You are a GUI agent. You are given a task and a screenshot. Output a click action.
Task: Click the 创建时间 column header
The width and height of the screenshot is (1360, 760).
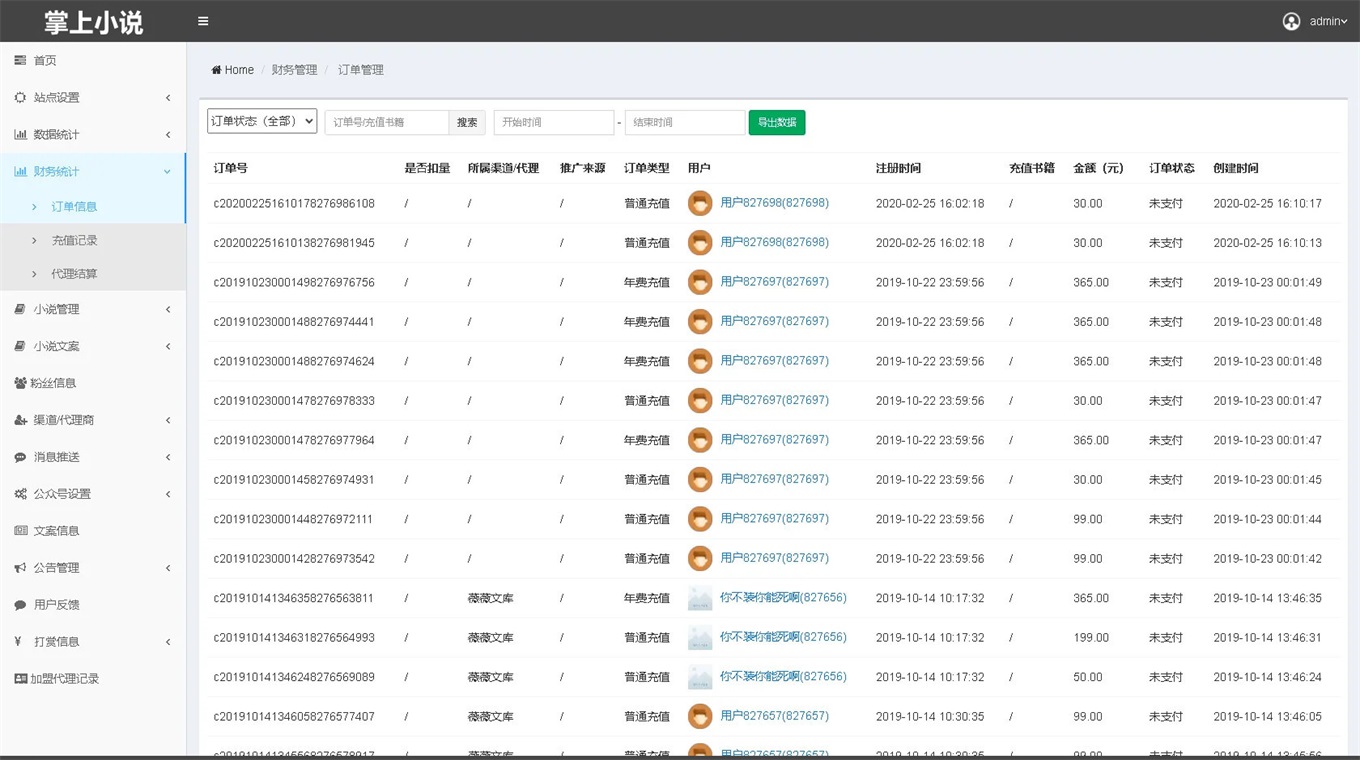(1236, 168)
